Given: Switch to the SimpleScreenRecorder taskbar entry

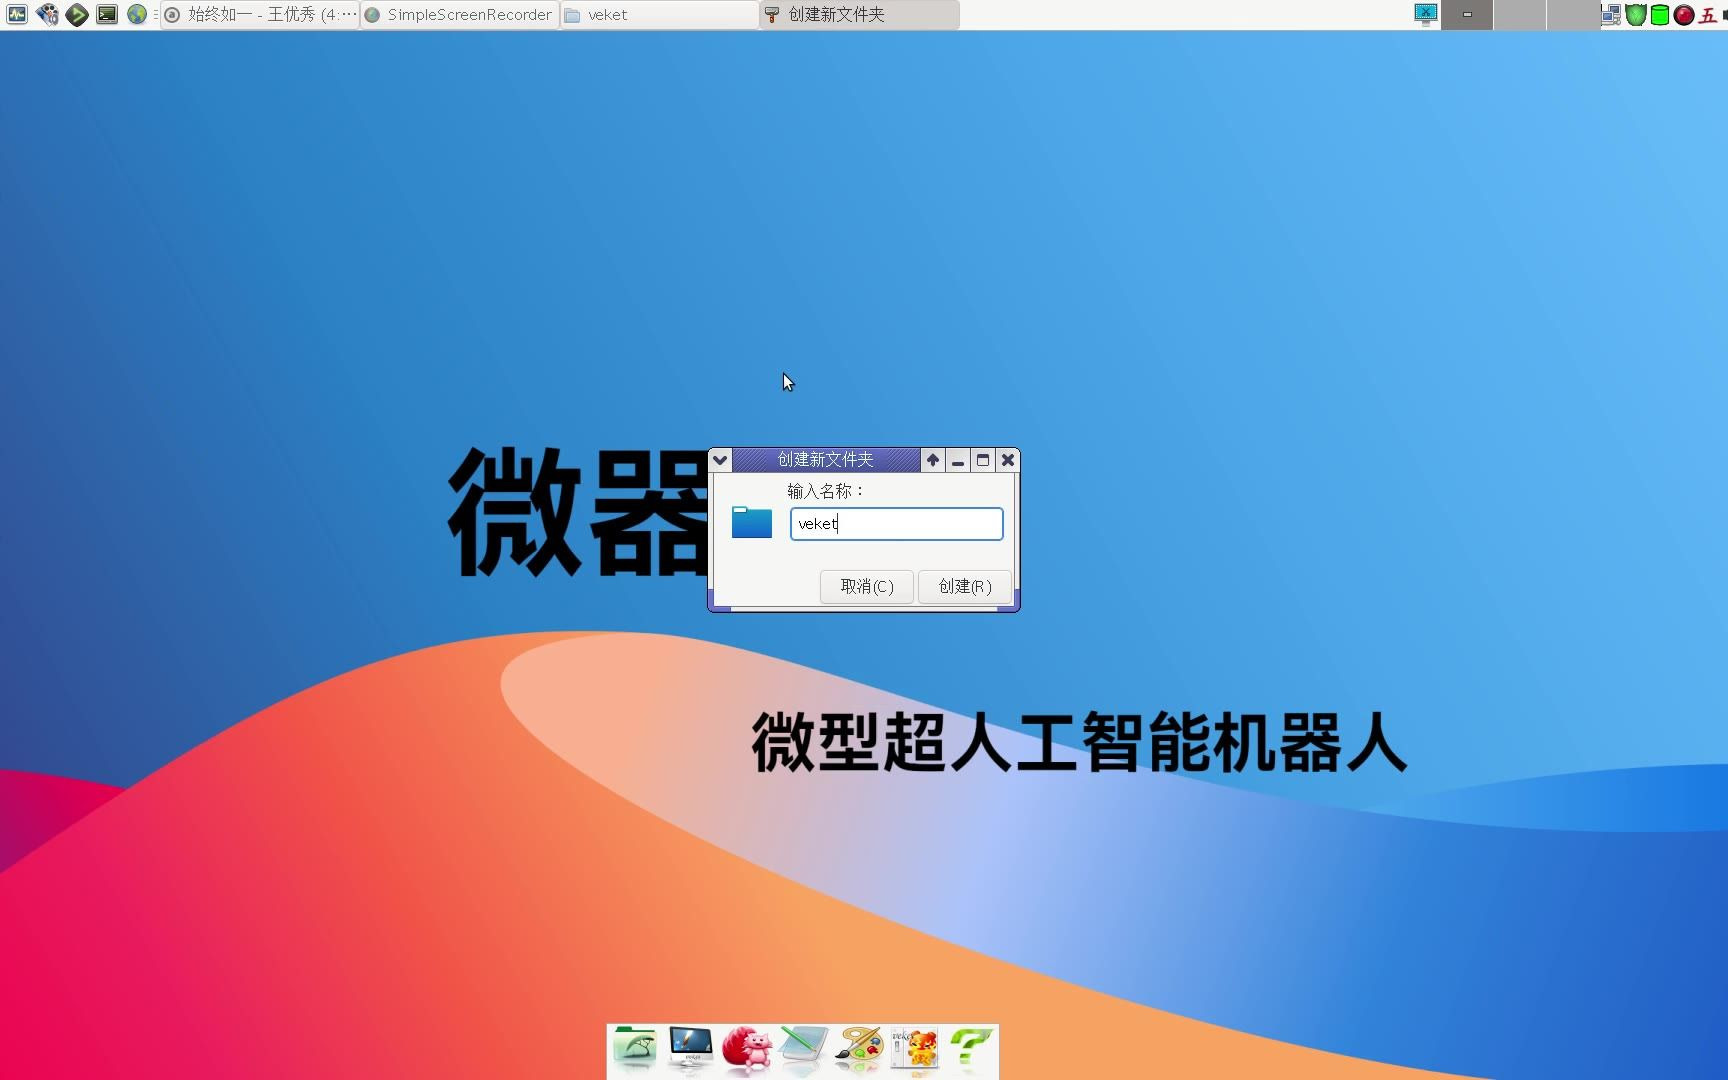Looking at the screenshot, I should [458, 14].
